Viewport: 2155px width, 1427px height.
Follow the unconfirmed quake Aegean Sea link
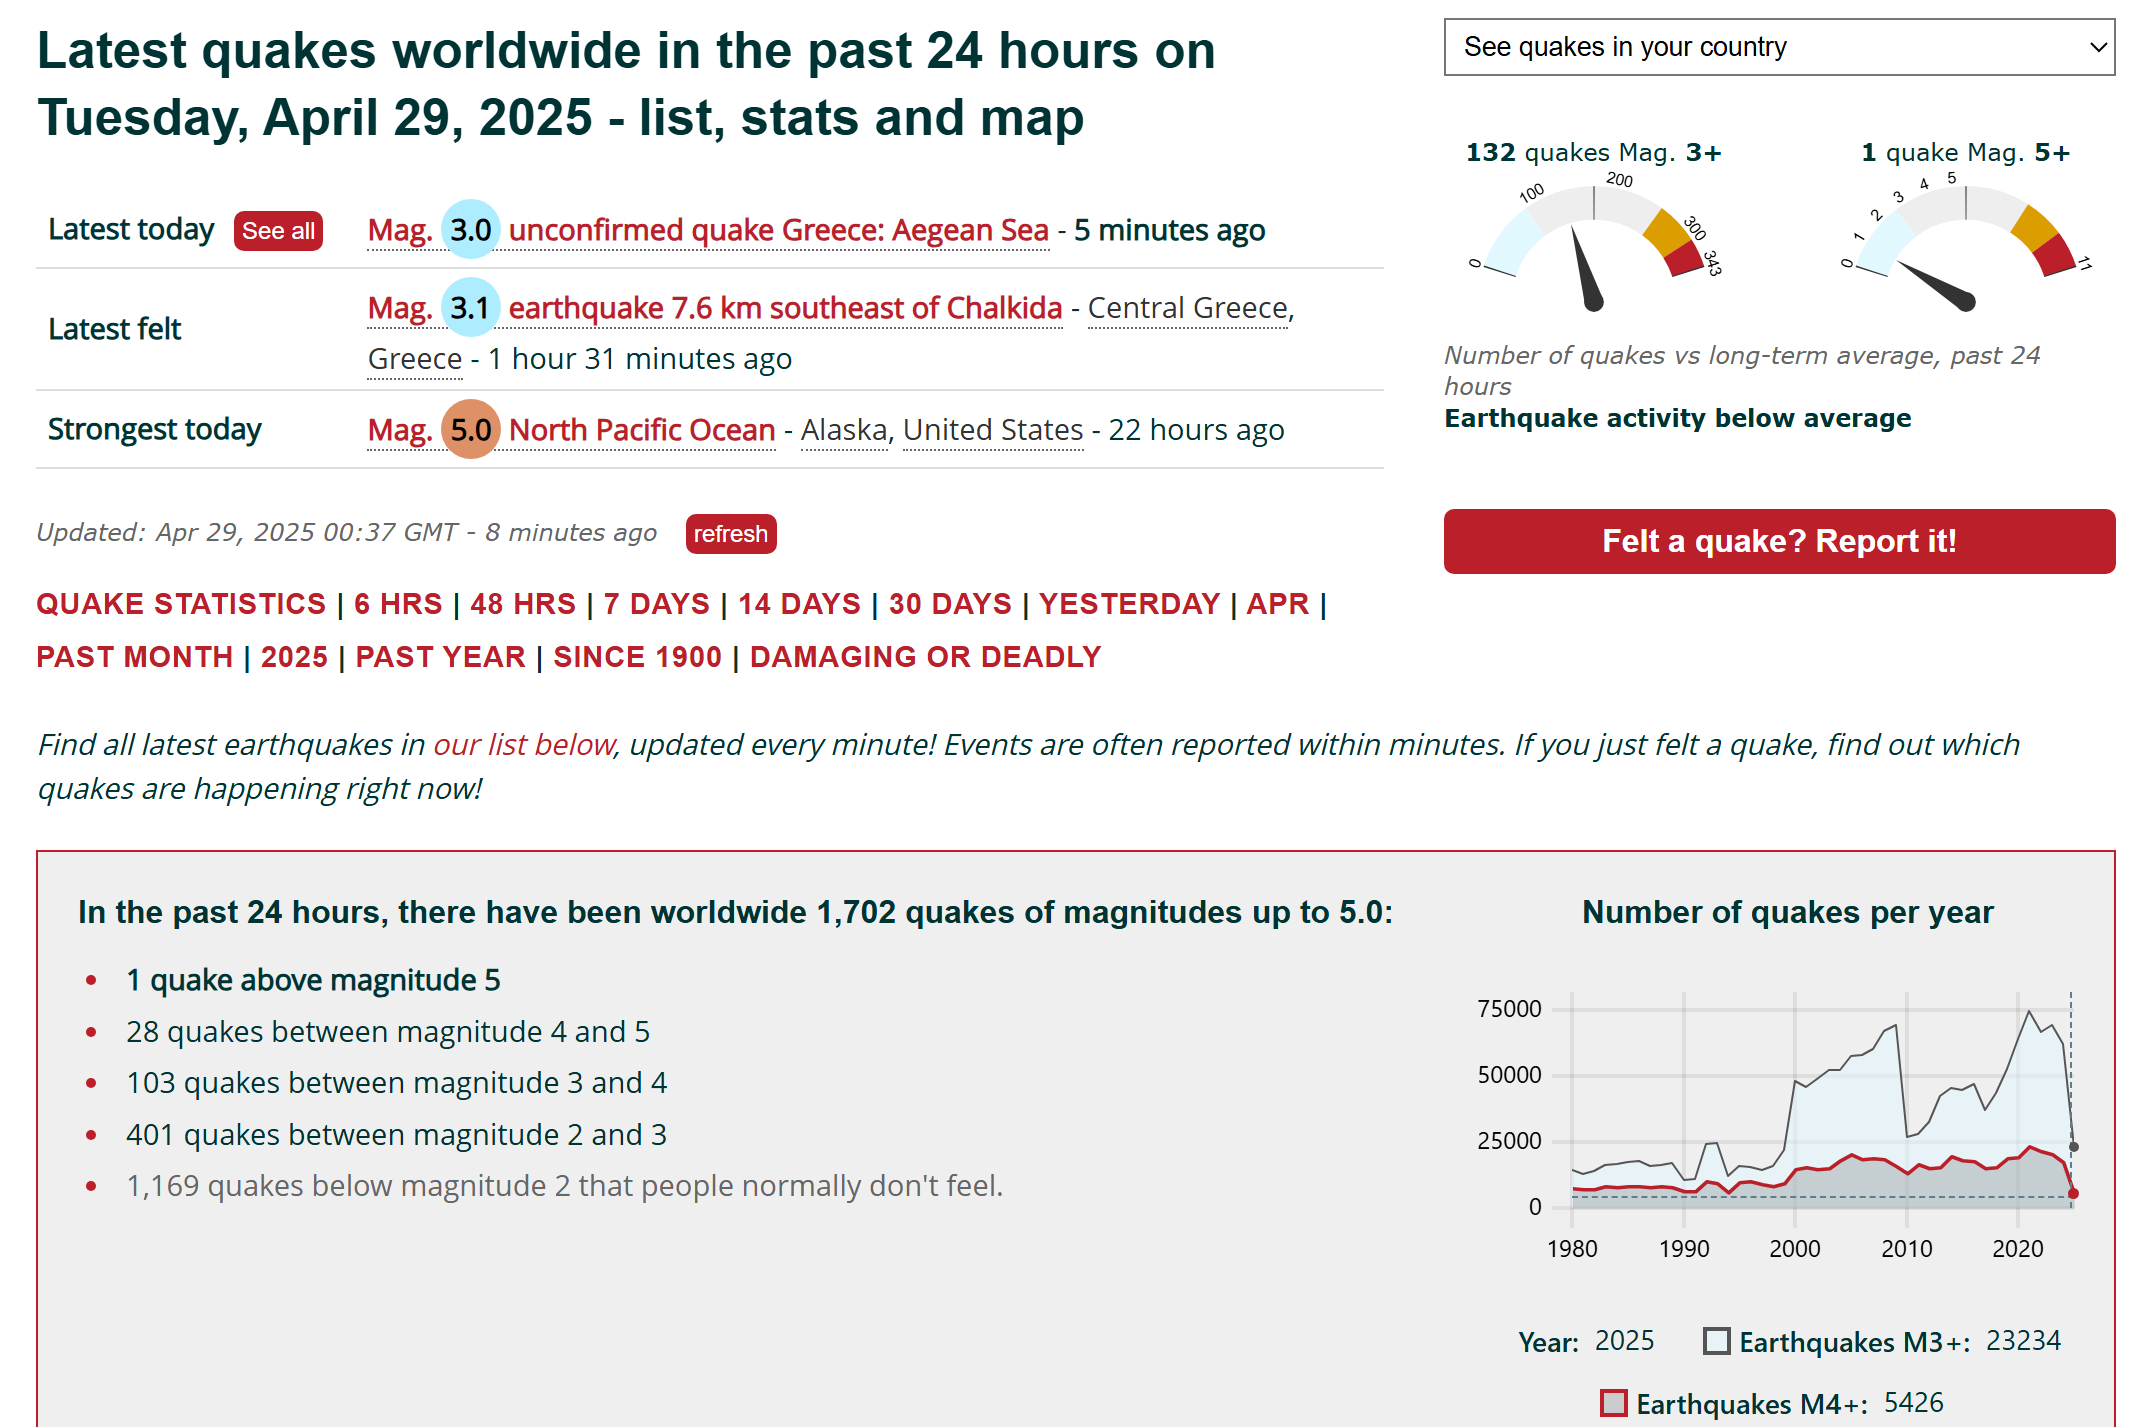point(778,230)
